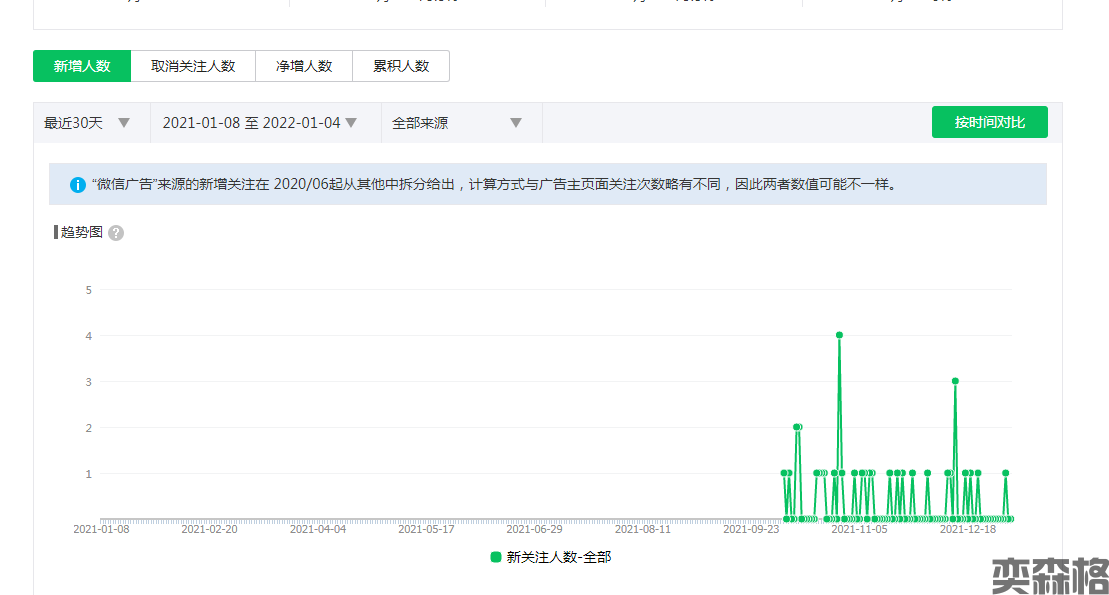
Task: Switch to the 新增人数 tab
Action: [x=82, y=66]
